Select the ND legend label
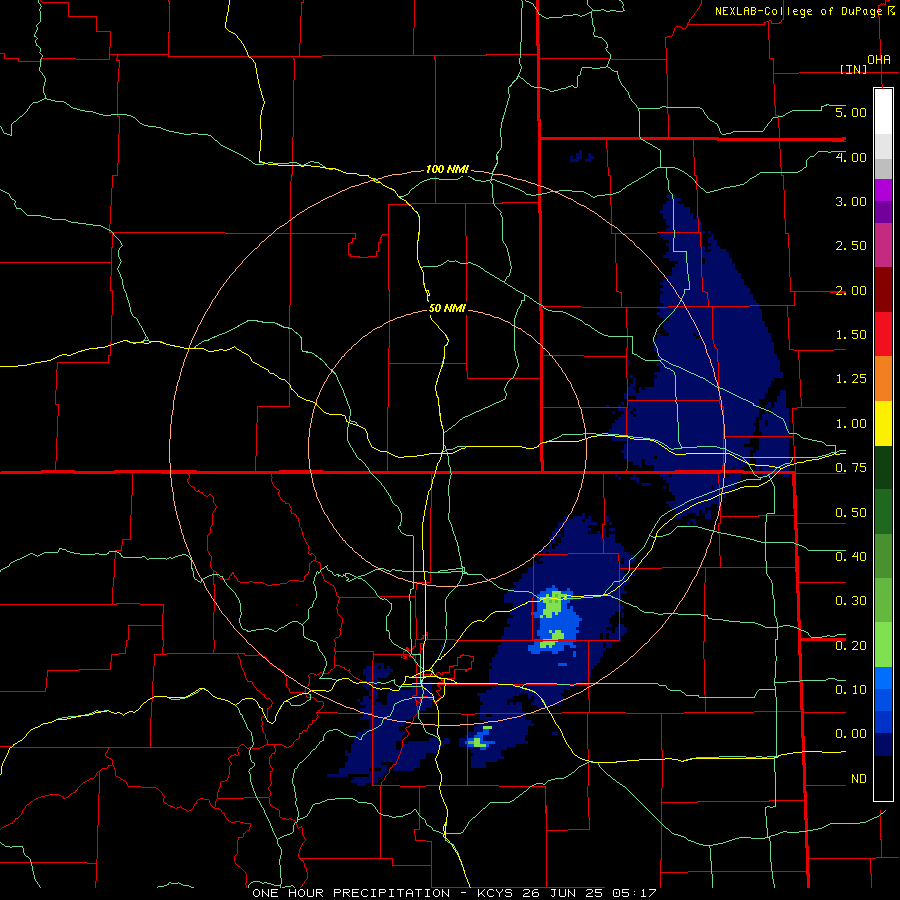The width and height of the screenshot is (900, 900). pos(859,779)
